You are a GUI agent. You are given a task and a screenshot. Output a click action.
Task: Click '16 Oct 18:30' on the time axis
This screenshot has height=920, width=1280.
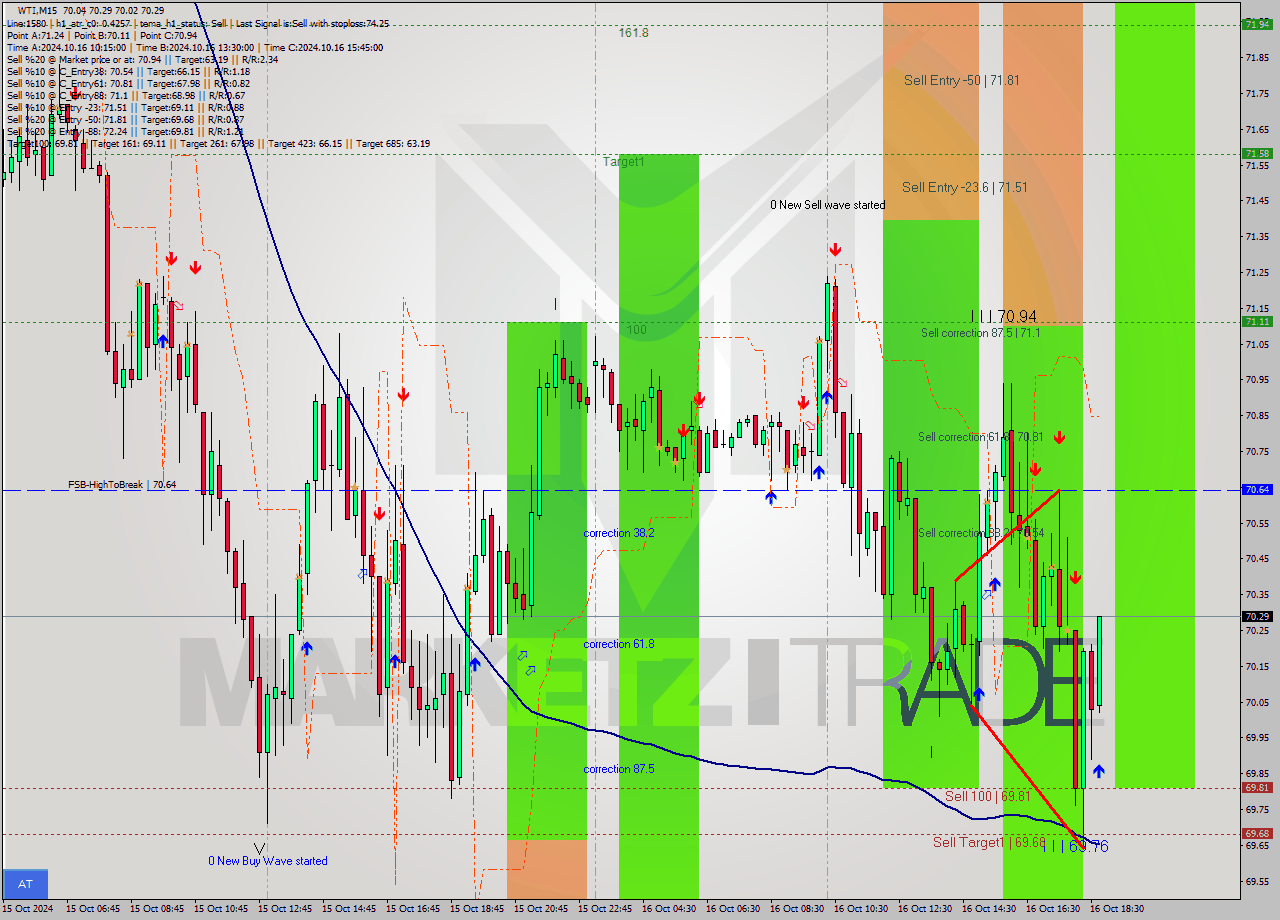(x=1117, y=909)
